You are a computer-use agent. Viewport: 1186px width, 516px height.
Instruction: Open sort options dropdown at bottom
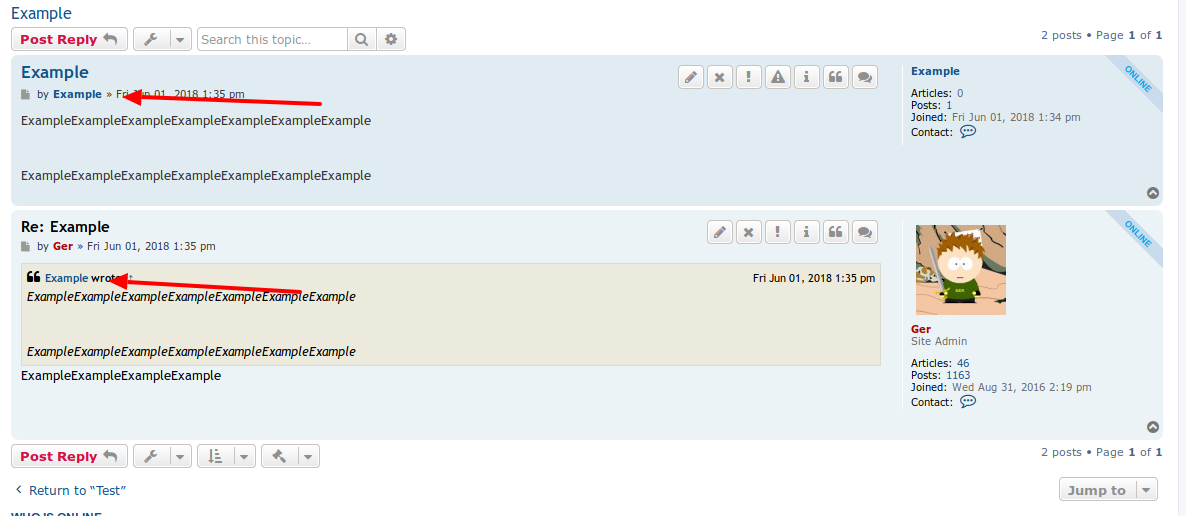[226, 456]
